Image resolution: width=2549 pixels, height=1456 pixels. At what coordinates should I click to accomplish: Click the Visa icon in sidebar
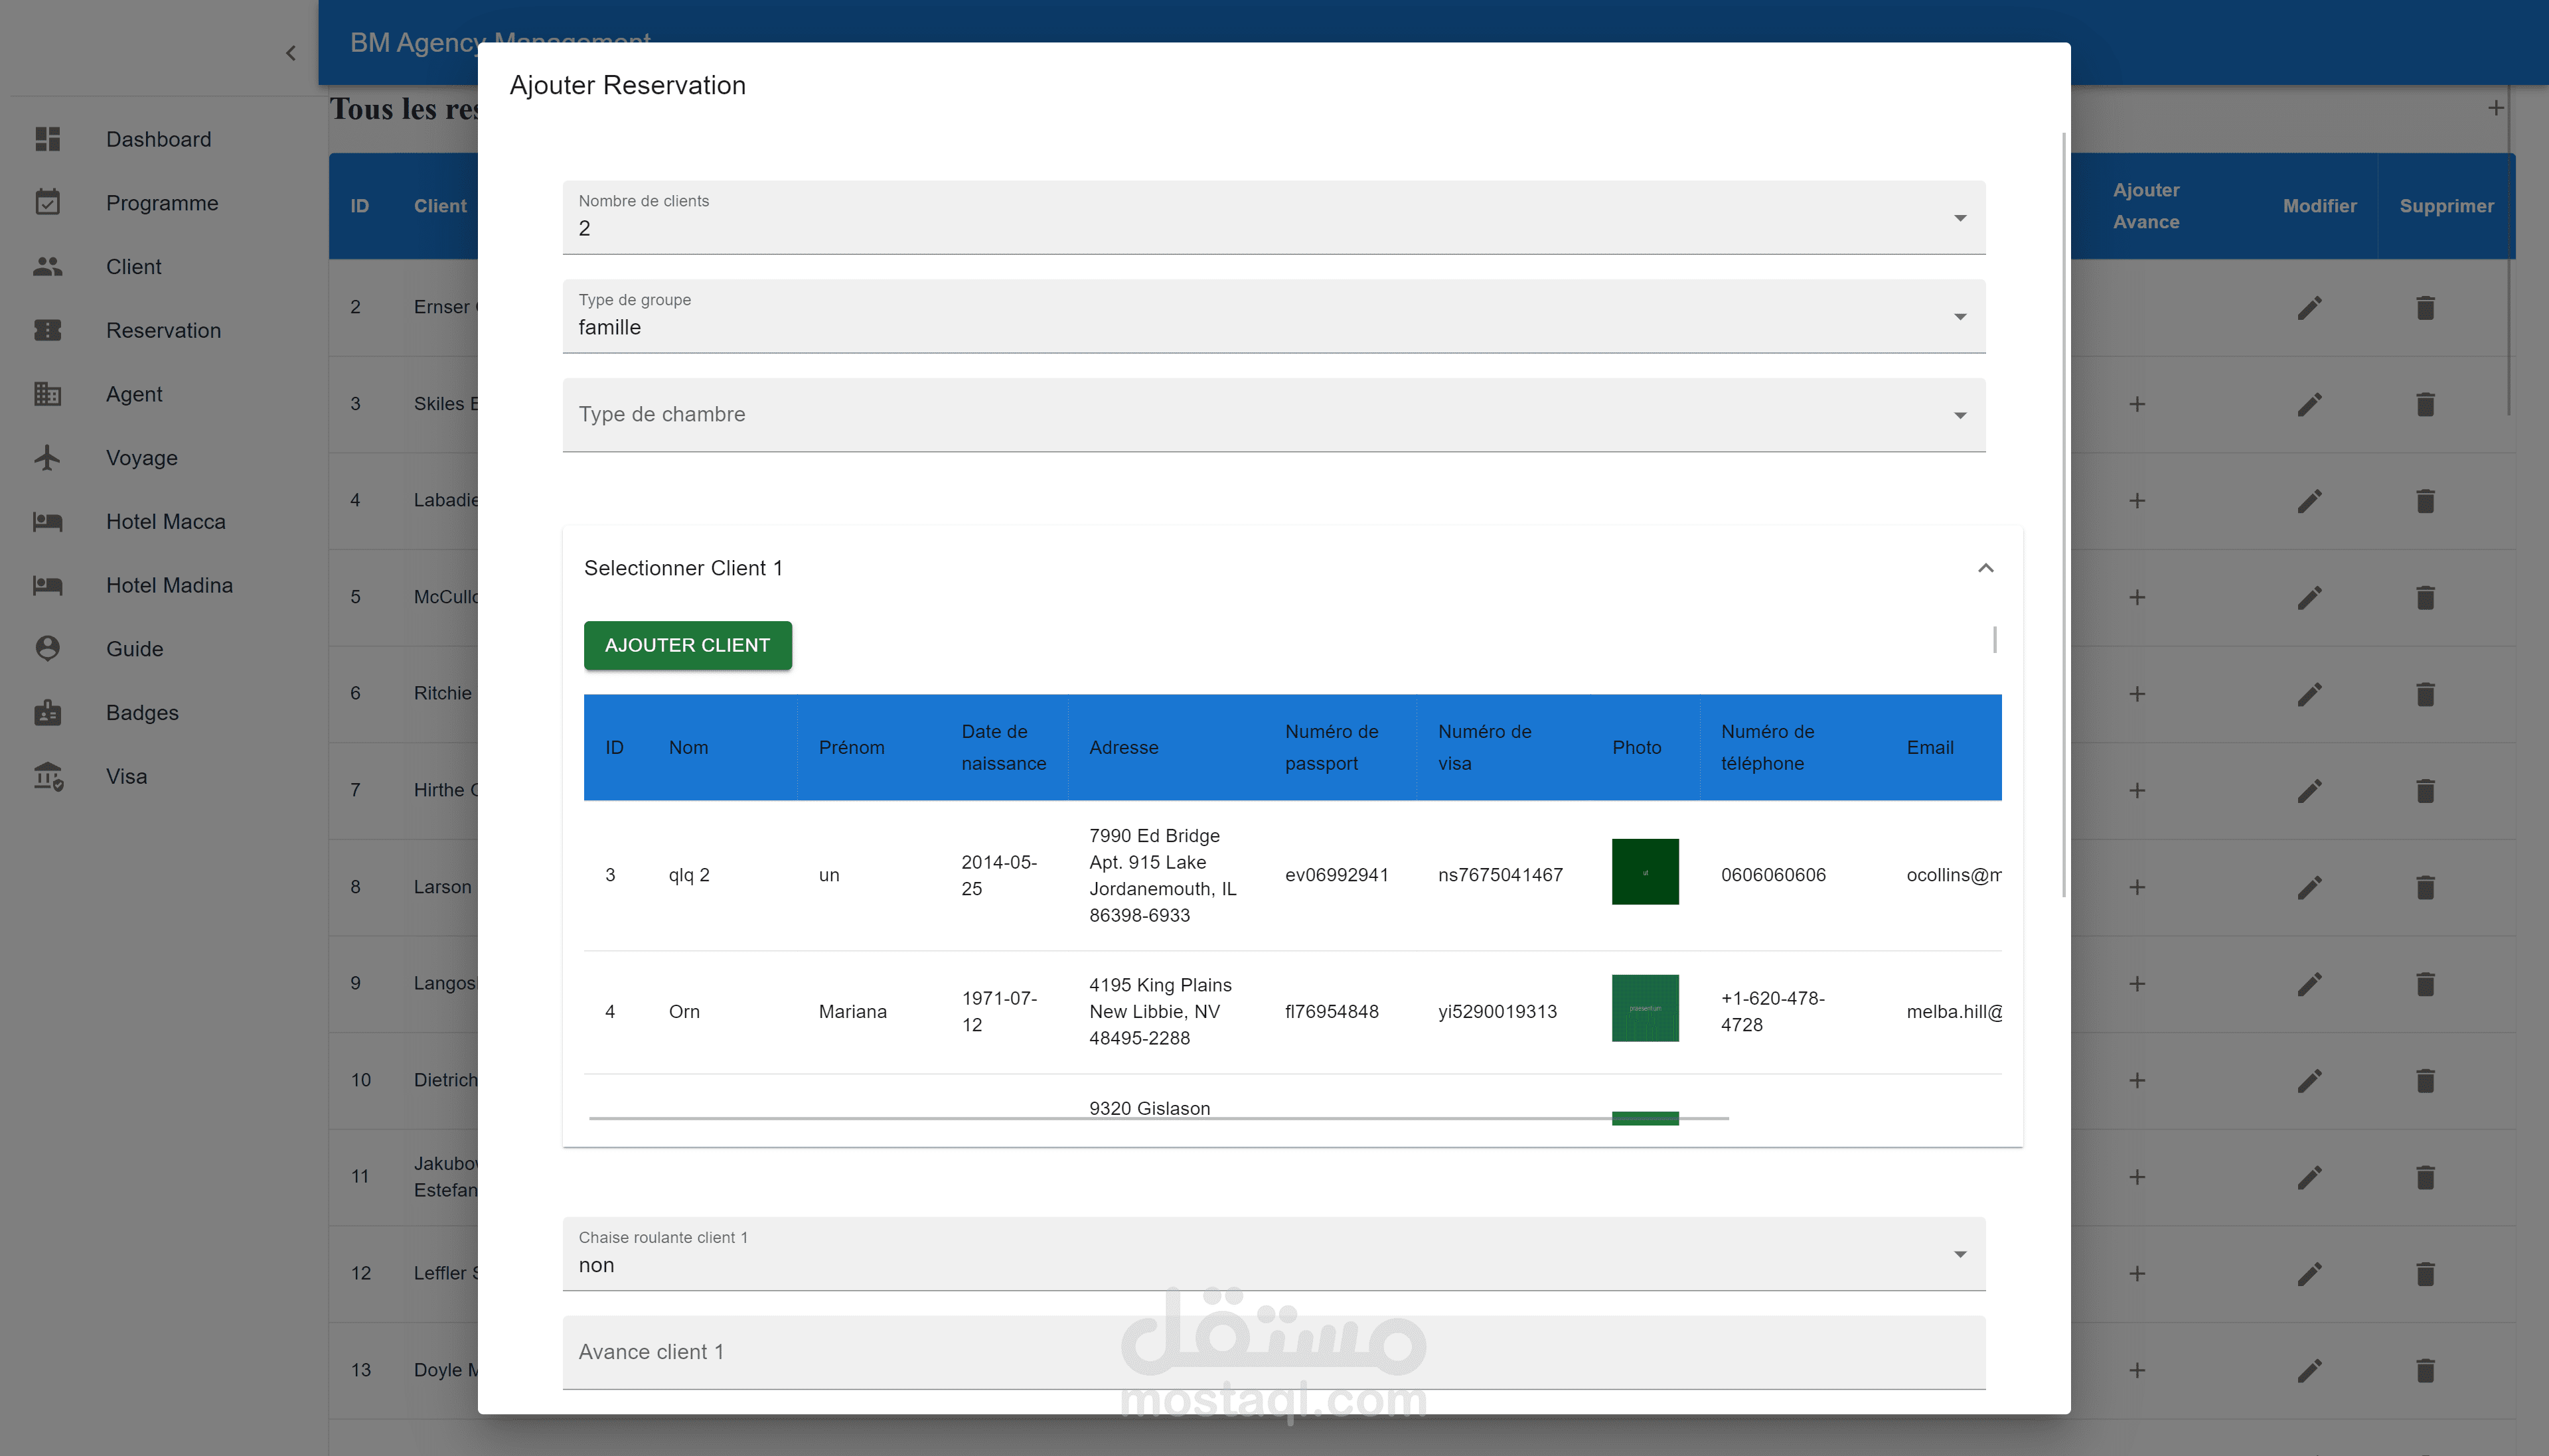coord(47,777)
